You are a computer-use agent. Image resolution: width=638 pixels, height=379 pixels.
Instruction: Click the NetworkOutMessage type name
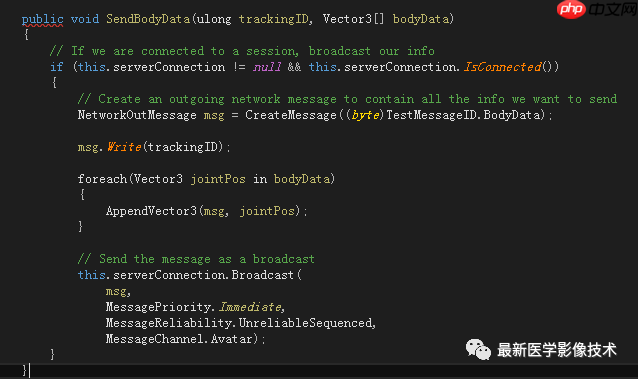pyautogui.click(x=137, y=115)
